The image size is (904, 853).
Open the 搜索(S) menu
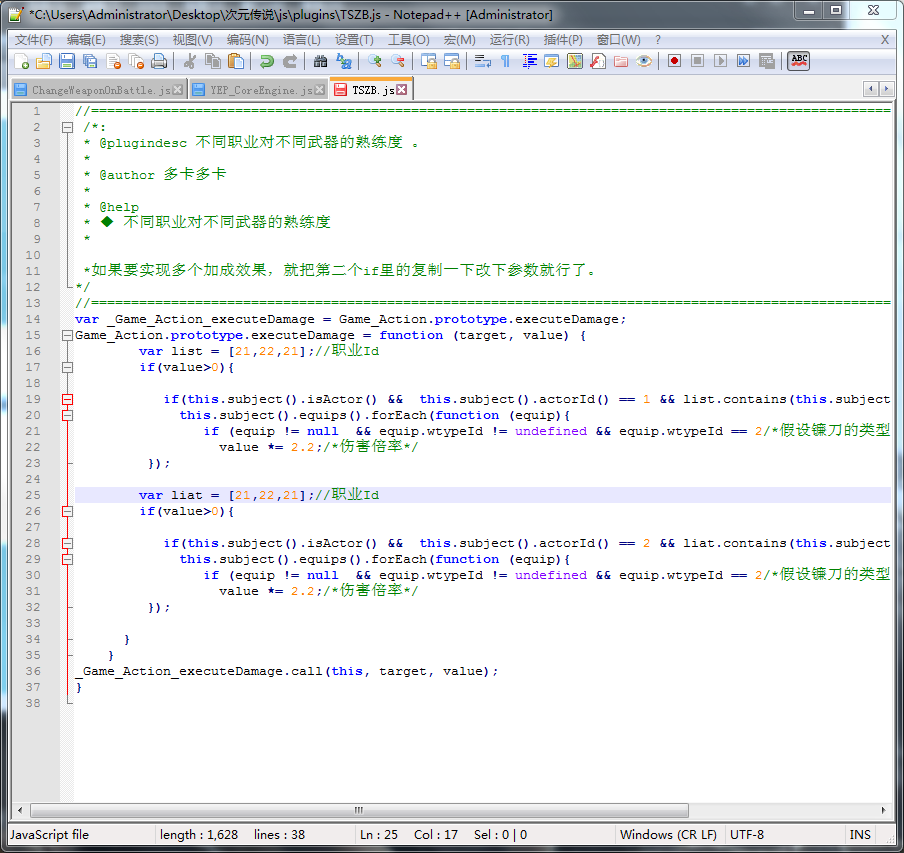coord(139,40)
